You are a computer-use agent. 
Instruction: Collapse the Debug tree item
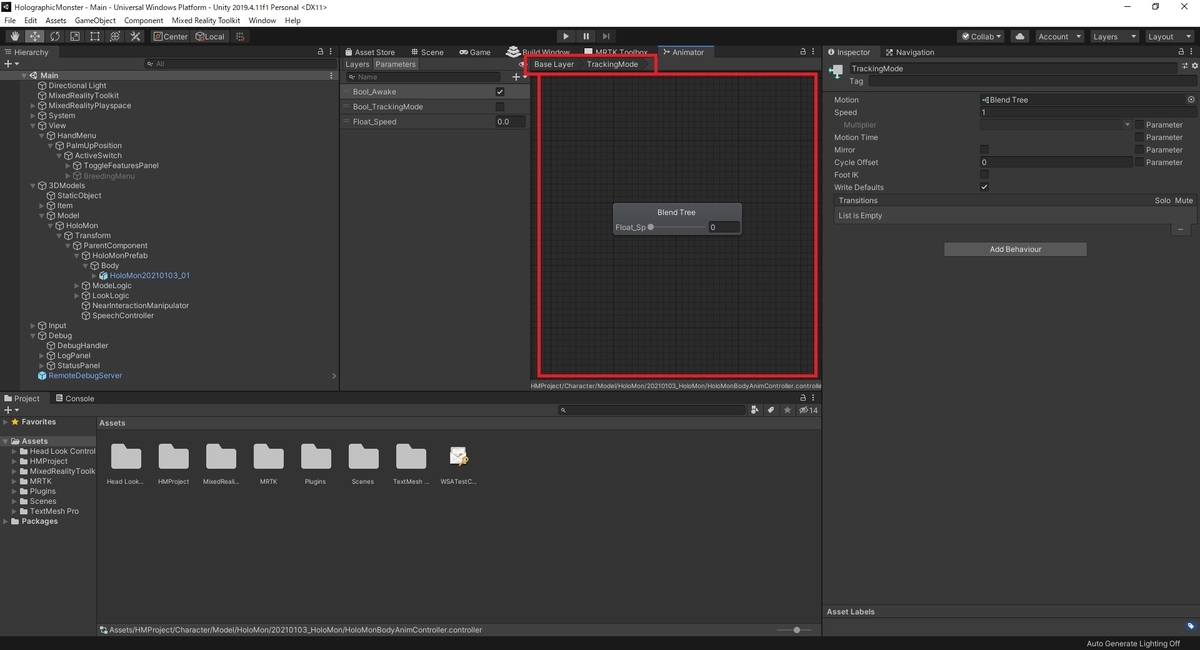[x=33, y=336]
